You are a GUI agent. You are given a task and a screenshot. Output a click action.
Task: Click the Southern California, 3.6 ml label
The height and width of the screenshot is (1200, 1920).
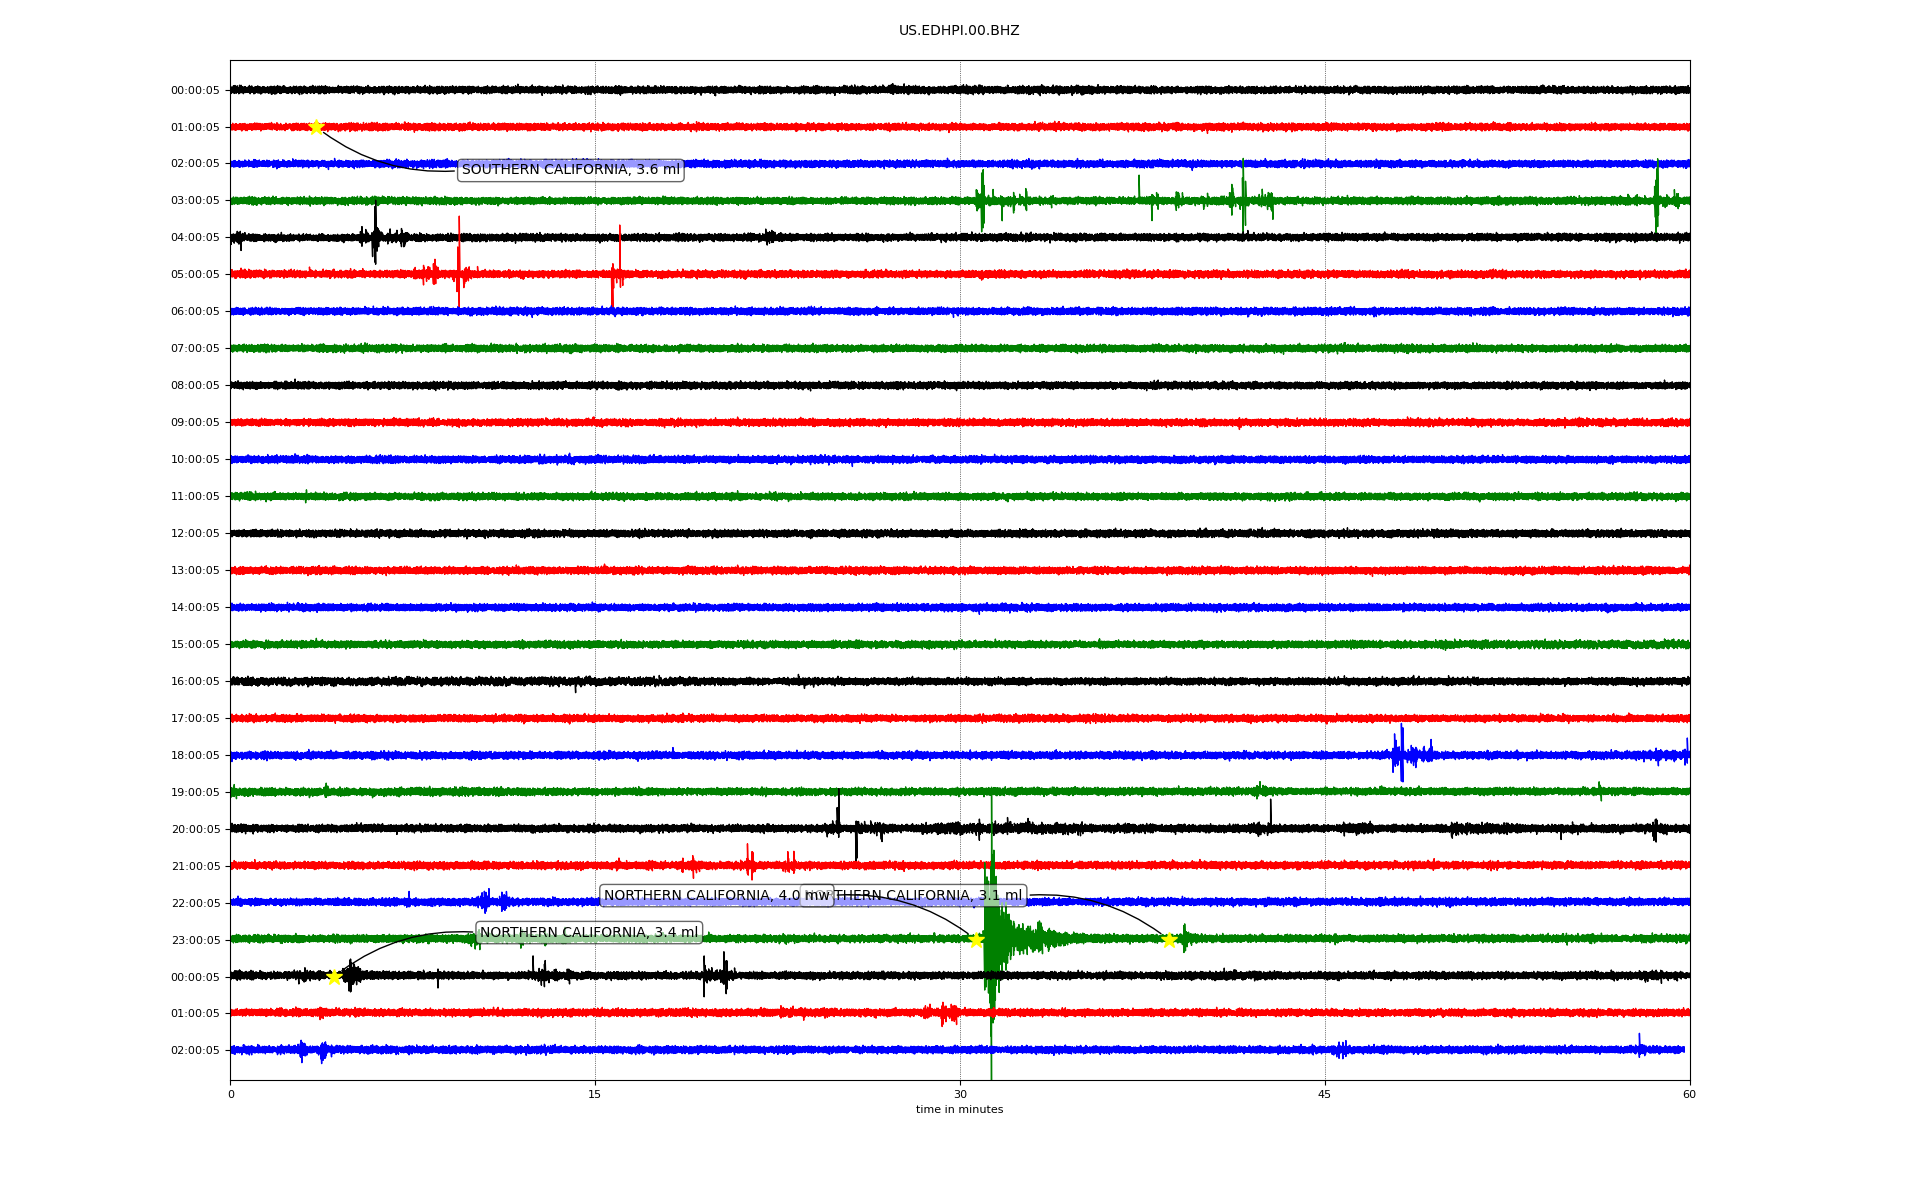pos(570,170)
